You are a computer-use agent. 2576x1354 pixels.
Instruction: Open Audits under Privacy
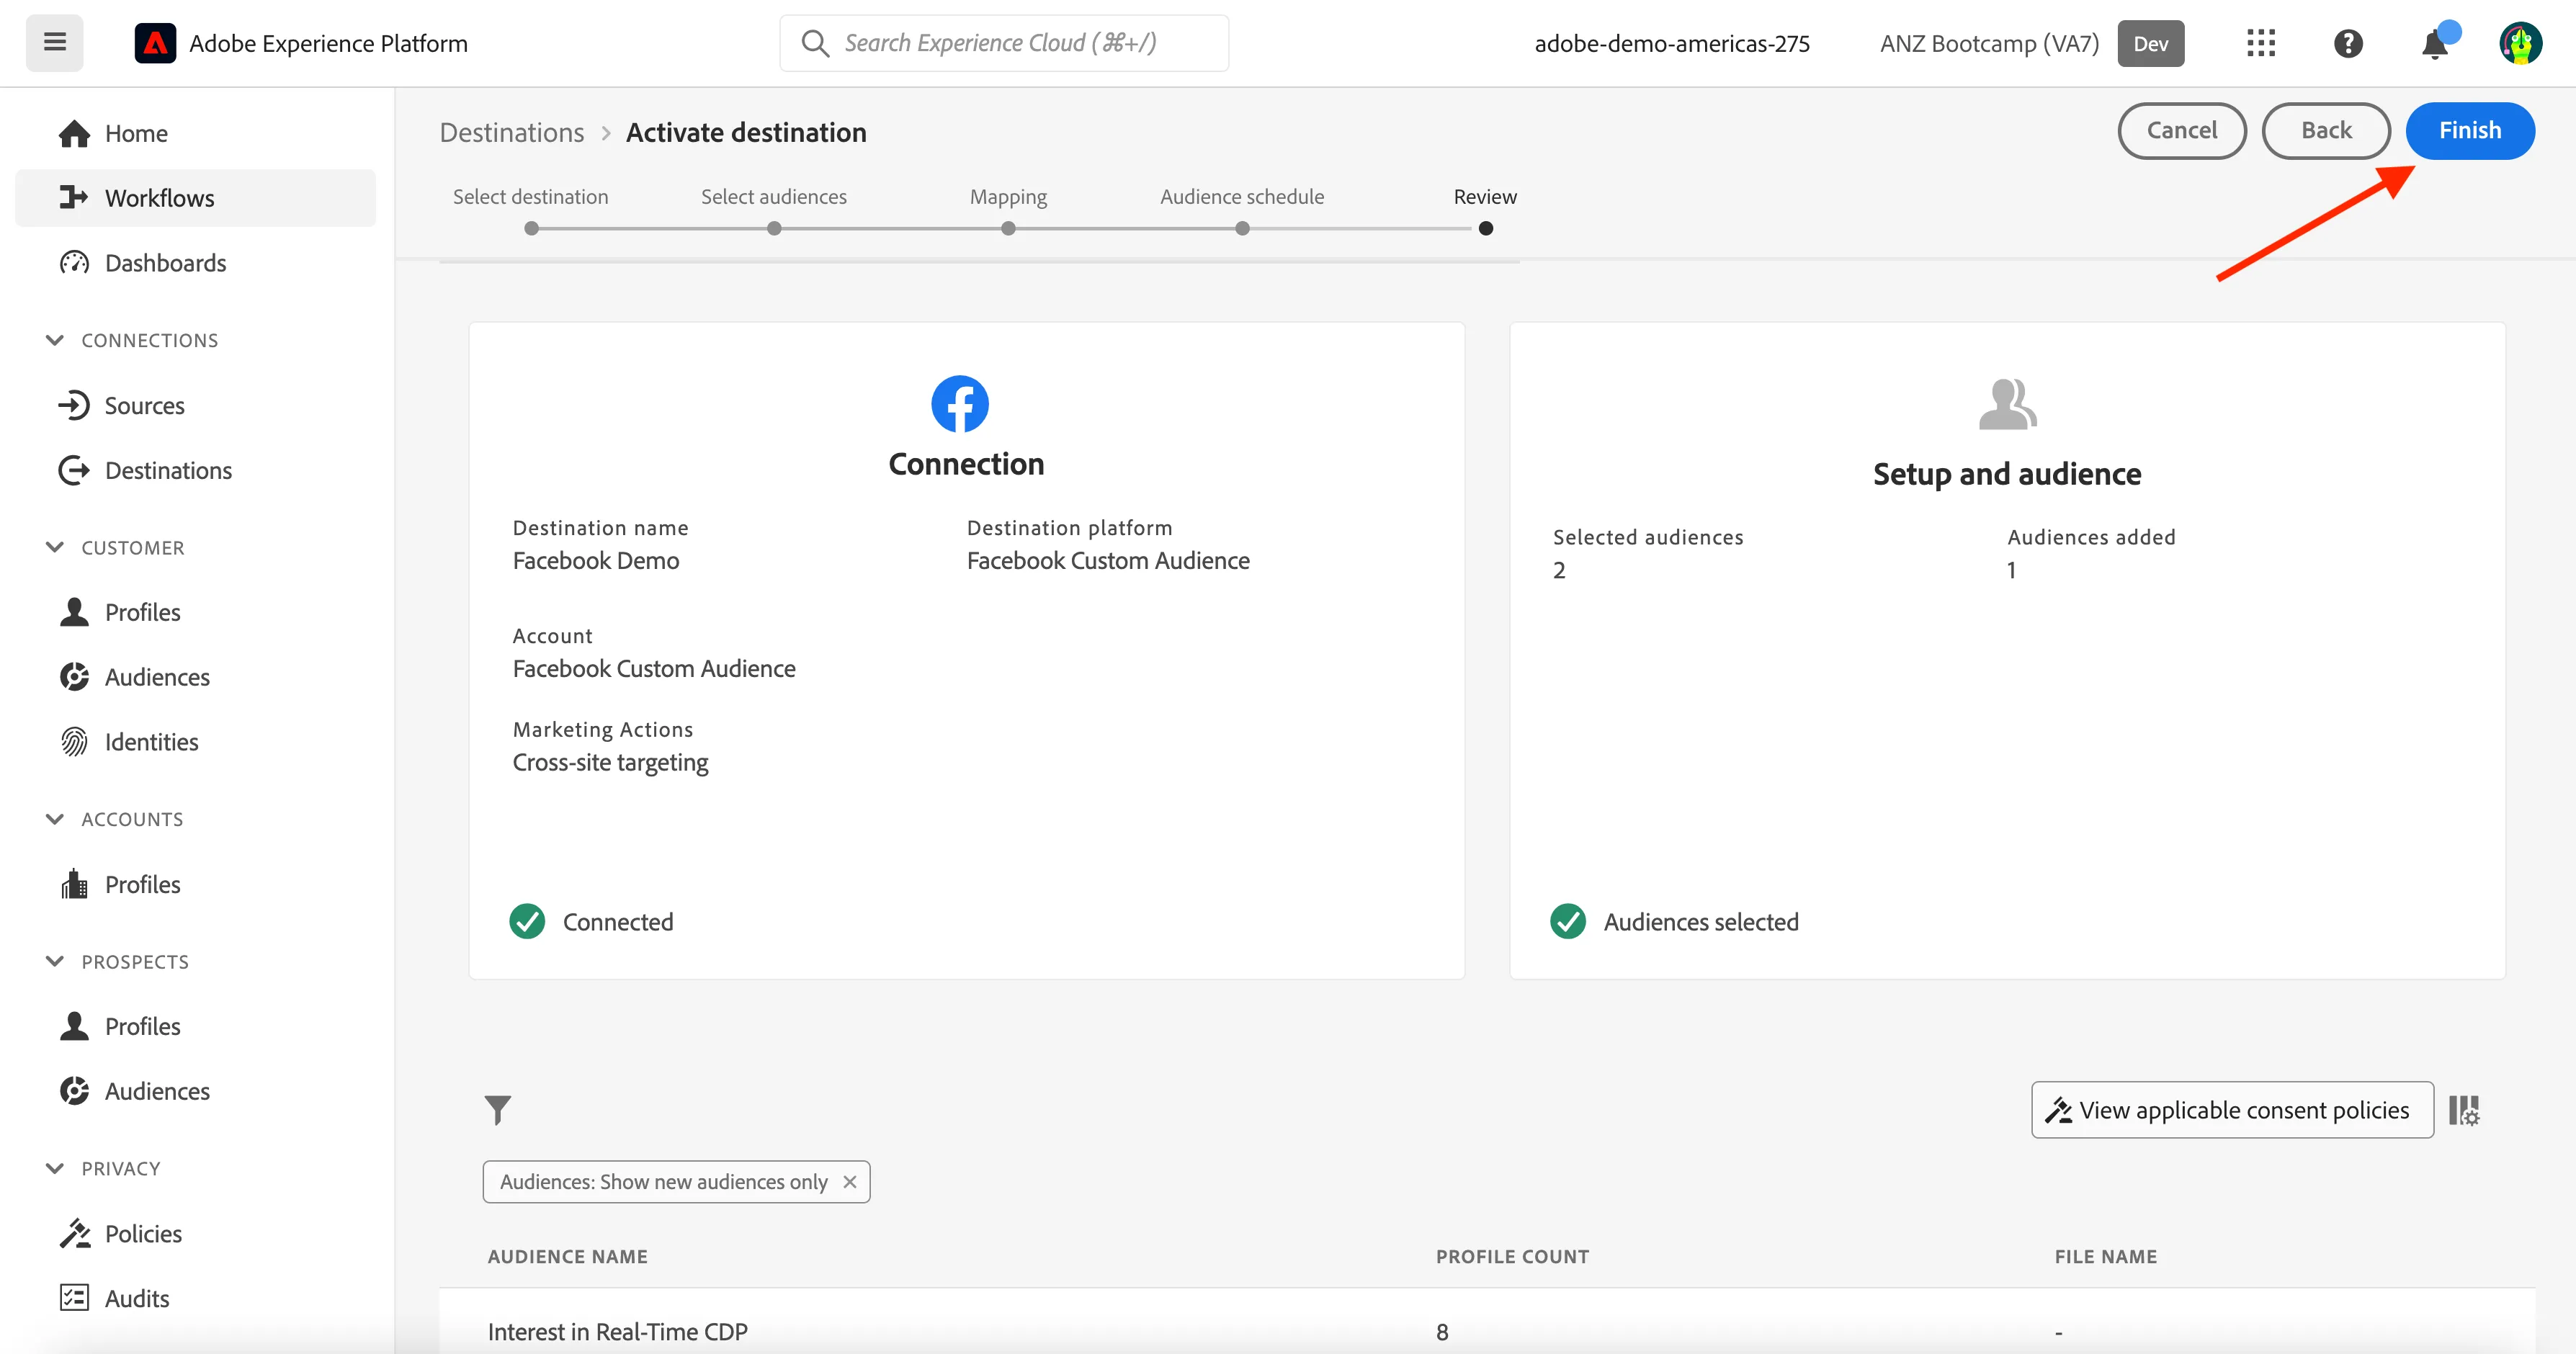tap(196, 1299)
